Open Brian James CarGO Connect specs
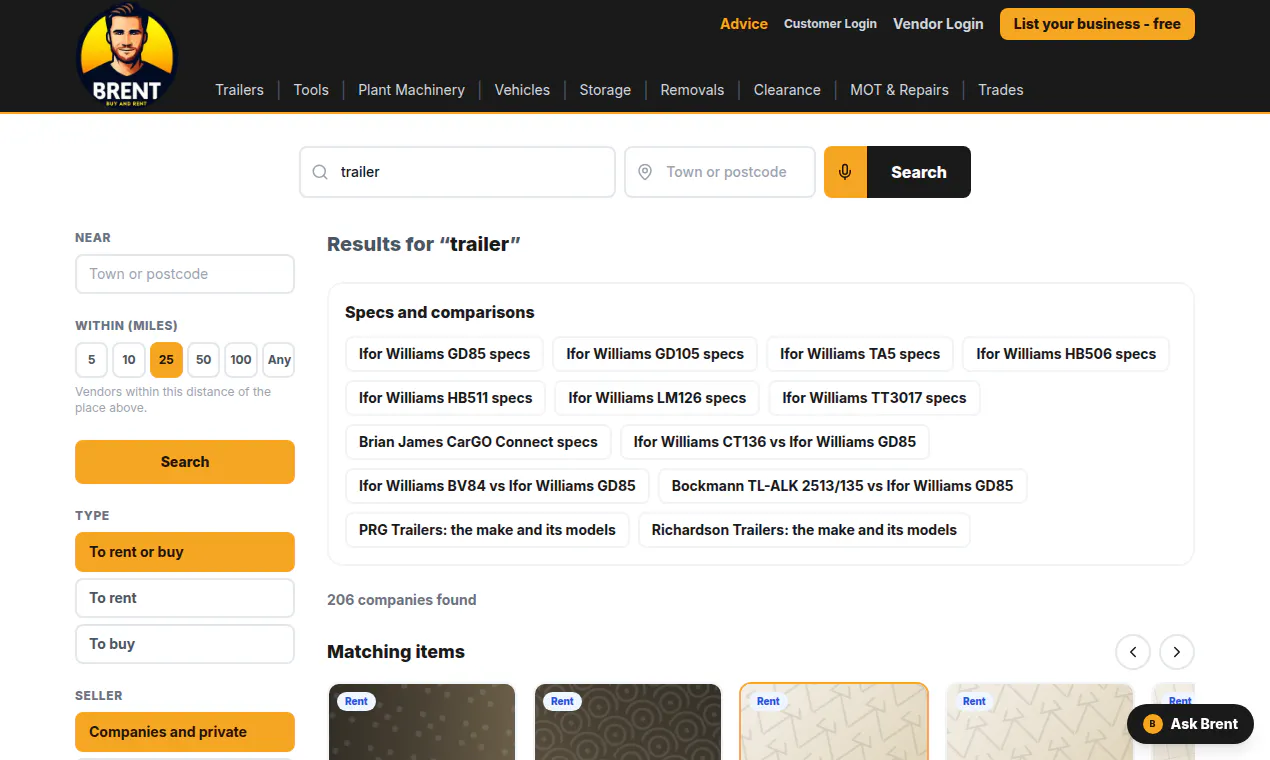 pyautogui.click(x=478, y=442)
